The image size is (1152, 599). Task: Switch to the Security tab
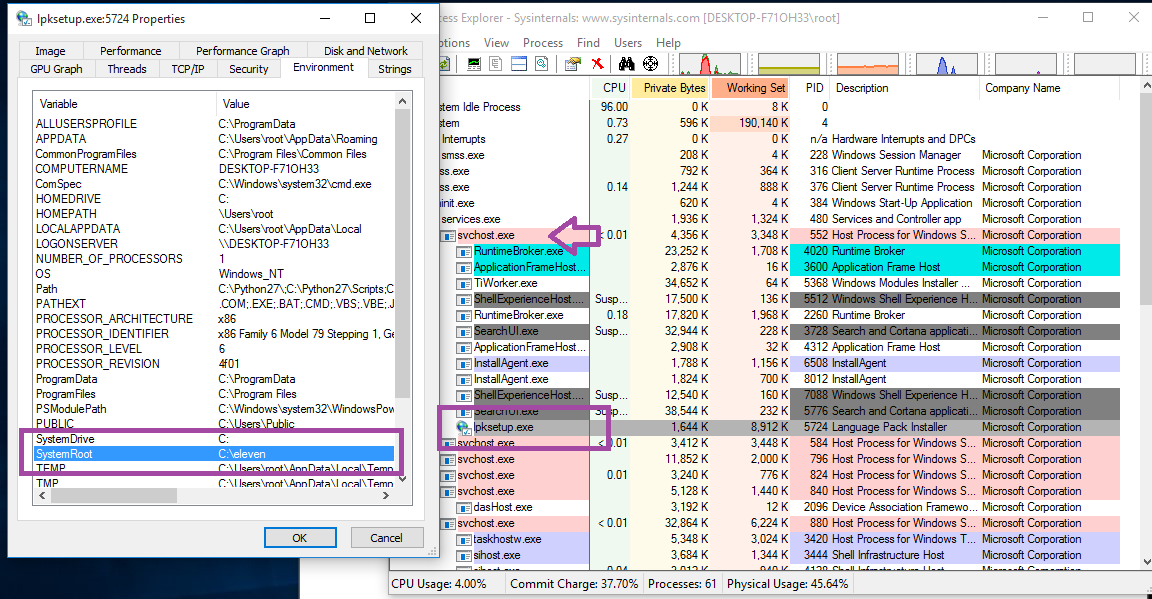[248, 69]
